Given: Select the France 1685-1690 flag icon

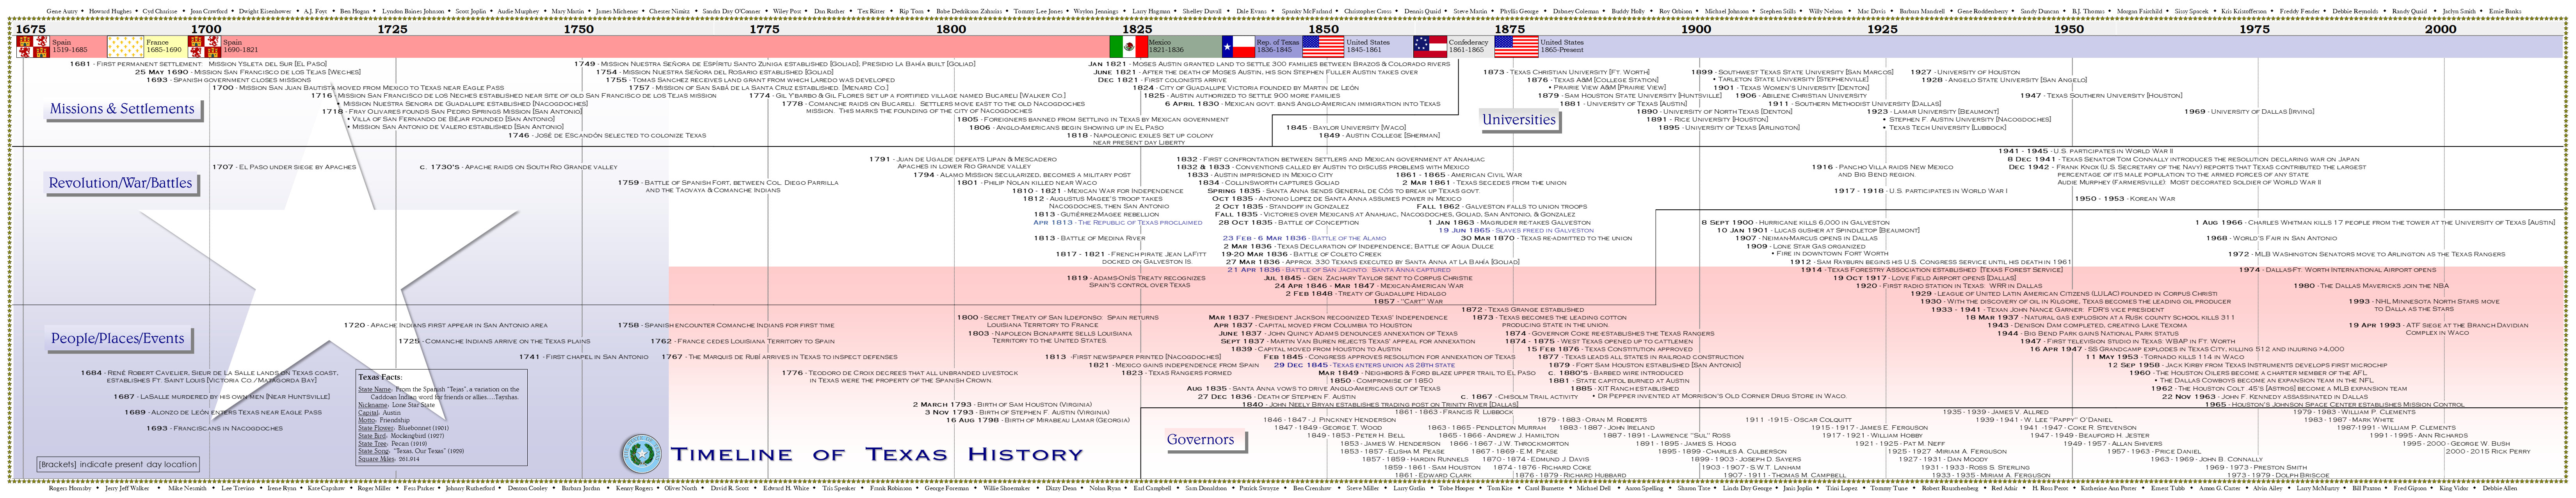Looking at the screenshot, I should click(124, 44).
